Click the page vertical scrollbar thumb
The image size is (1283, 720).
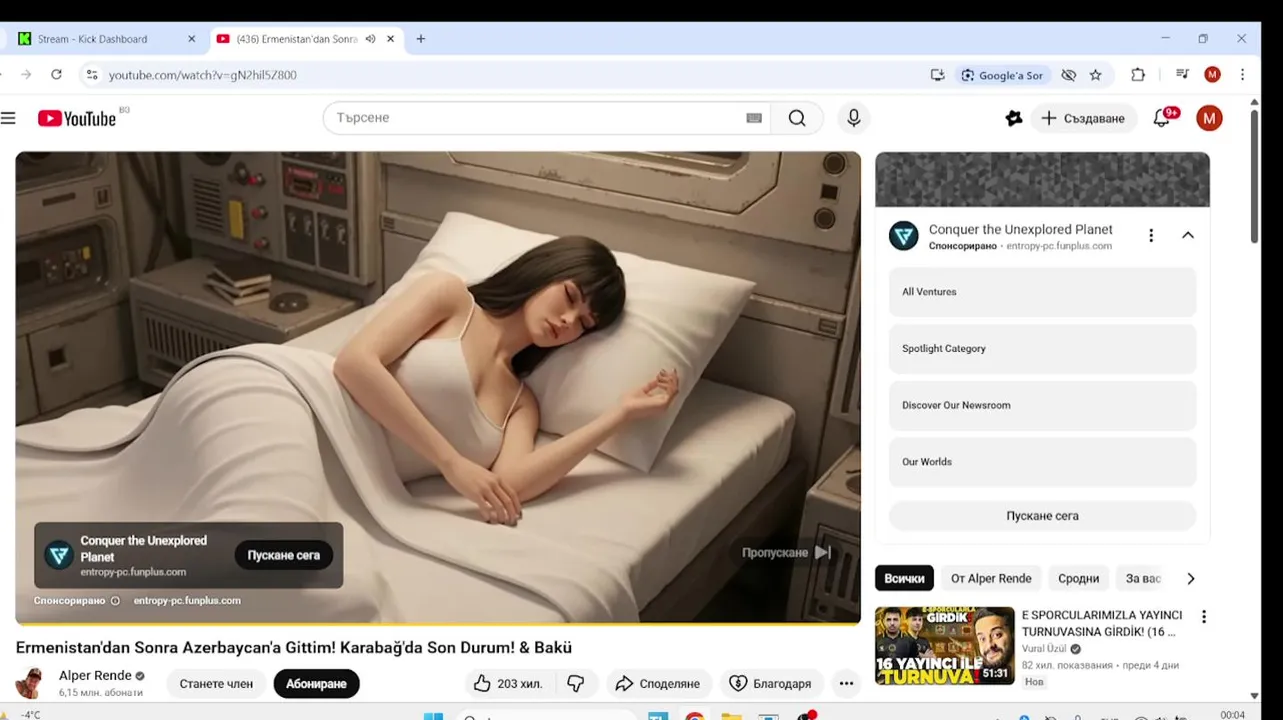pyautogui.click(x=1255, y=175)
